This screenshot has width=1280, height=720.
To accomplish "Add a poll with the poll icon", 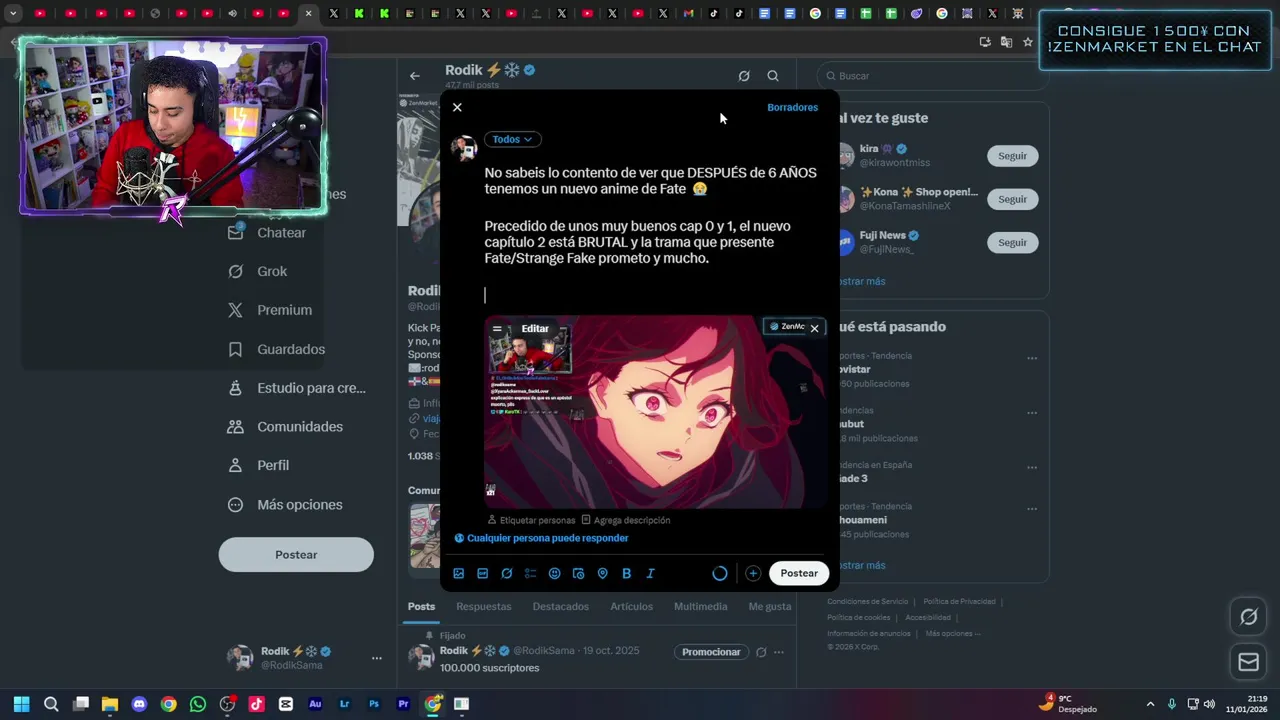I will click(531, 573).
